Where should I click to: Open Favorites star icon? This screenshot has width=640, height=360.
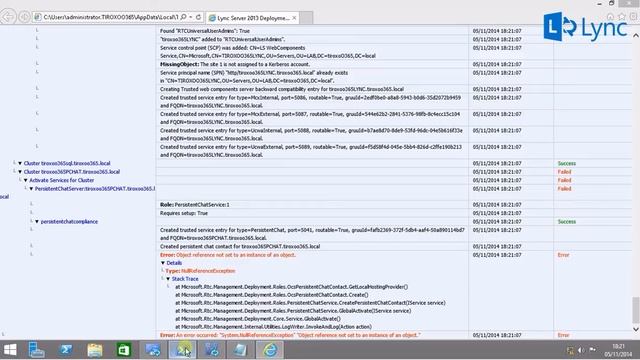[622, 17]
